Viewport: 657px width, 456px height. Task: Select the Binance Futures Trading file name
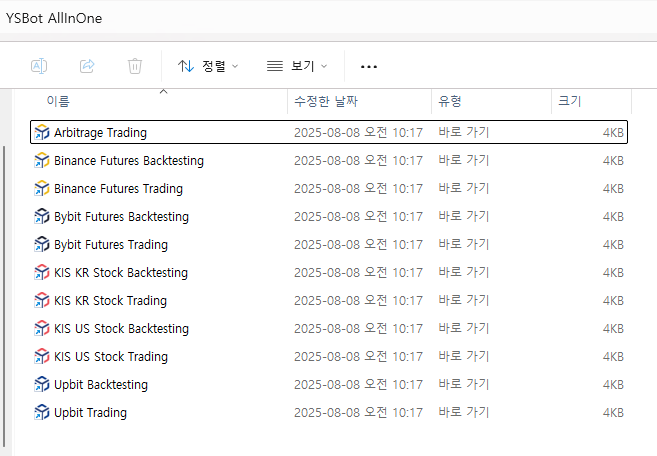[119, 189]
